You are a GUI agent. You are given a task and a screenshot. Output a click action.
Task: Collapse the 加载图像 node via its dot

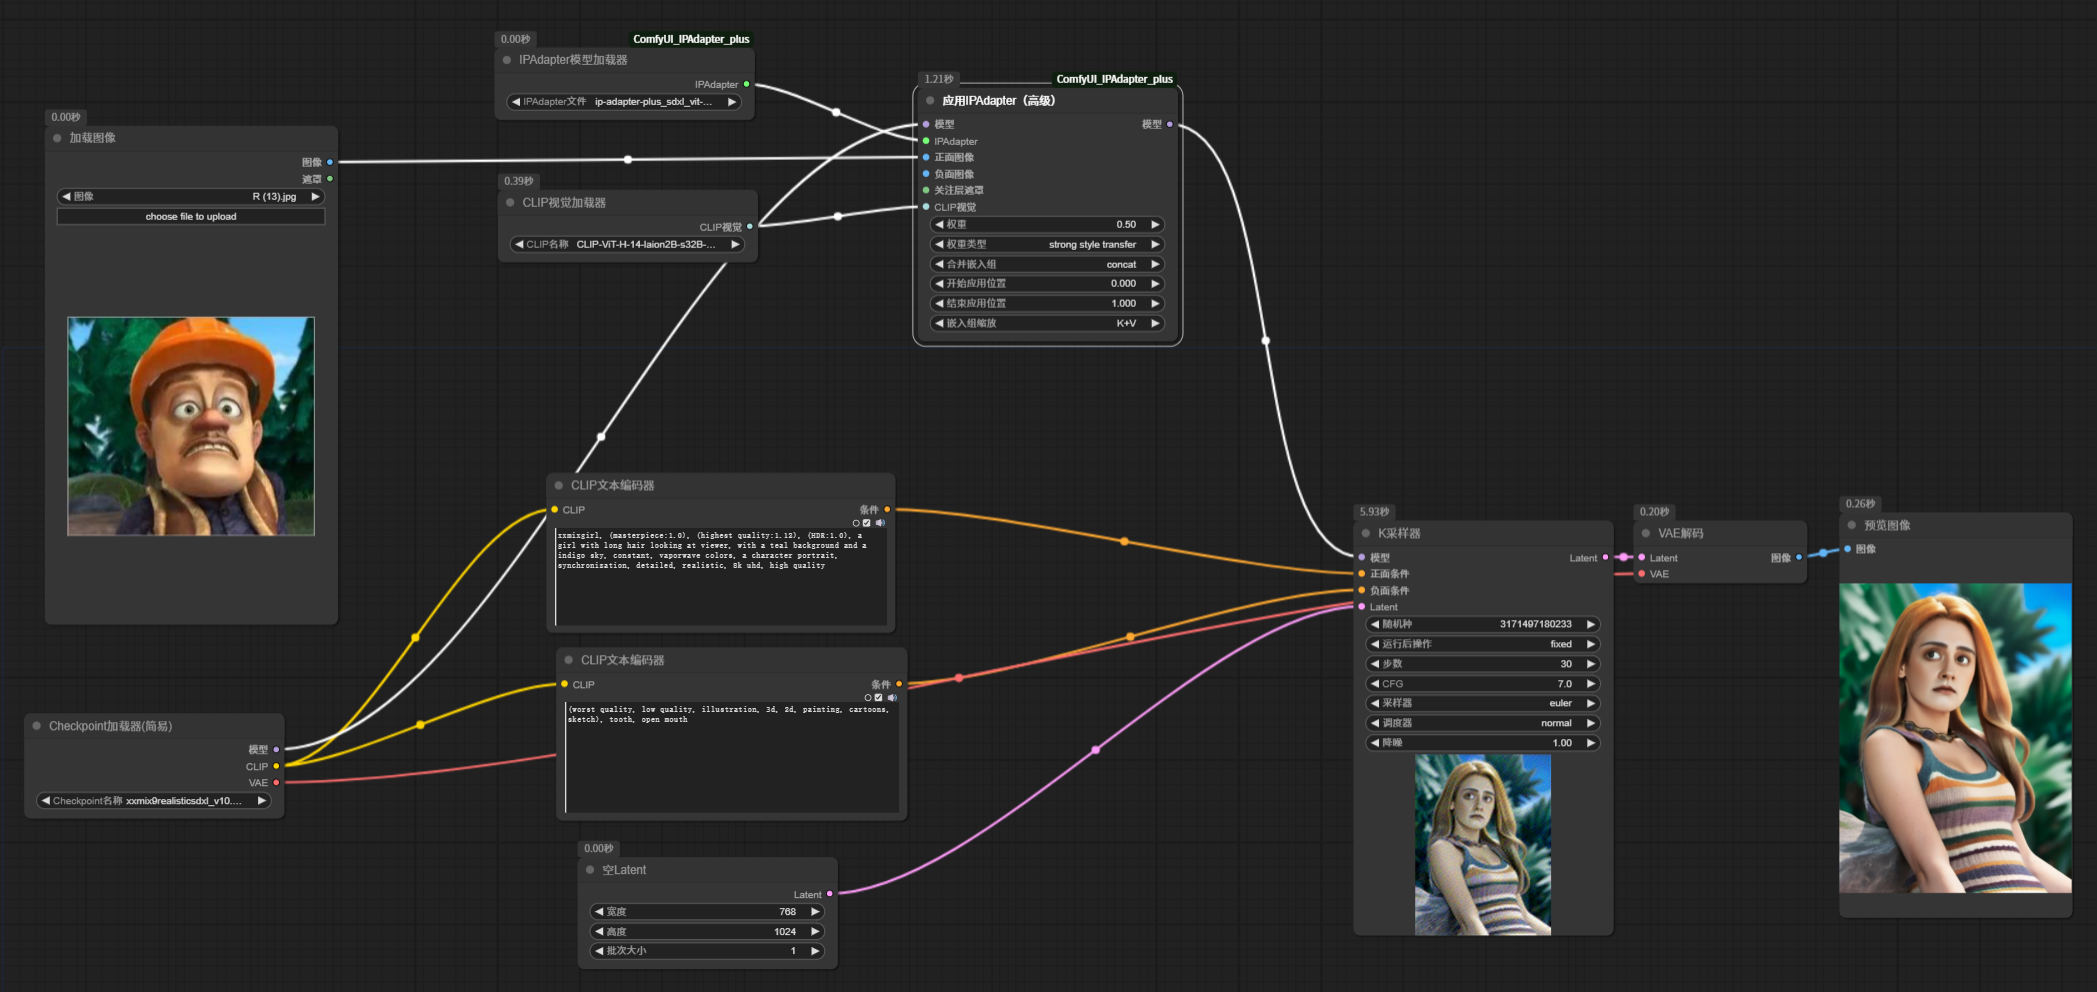(x=57, y=138)
